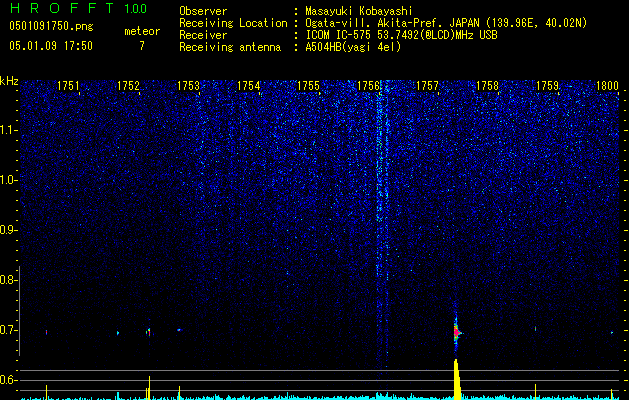Click the 1752 time axis marker
This screenshot has width=629, height=400.
point(128,86)
